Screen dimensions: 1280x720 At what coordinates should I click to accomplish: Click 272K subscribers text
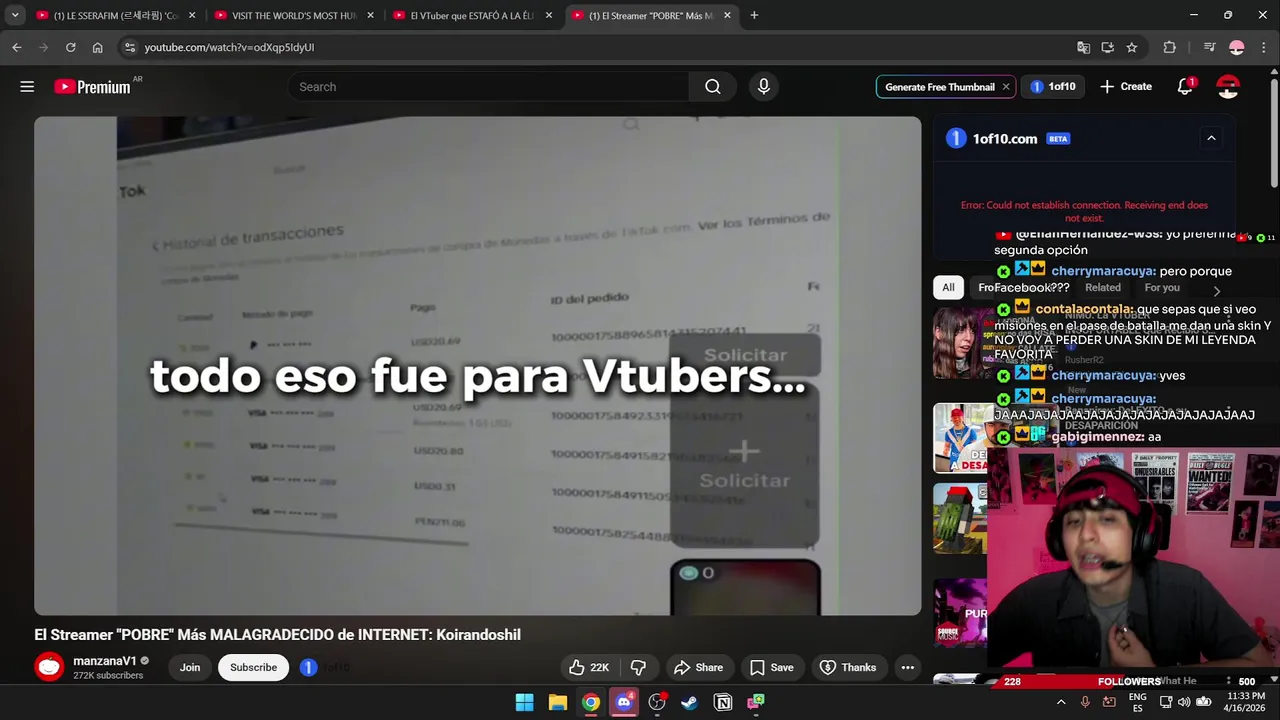[108, 676]
